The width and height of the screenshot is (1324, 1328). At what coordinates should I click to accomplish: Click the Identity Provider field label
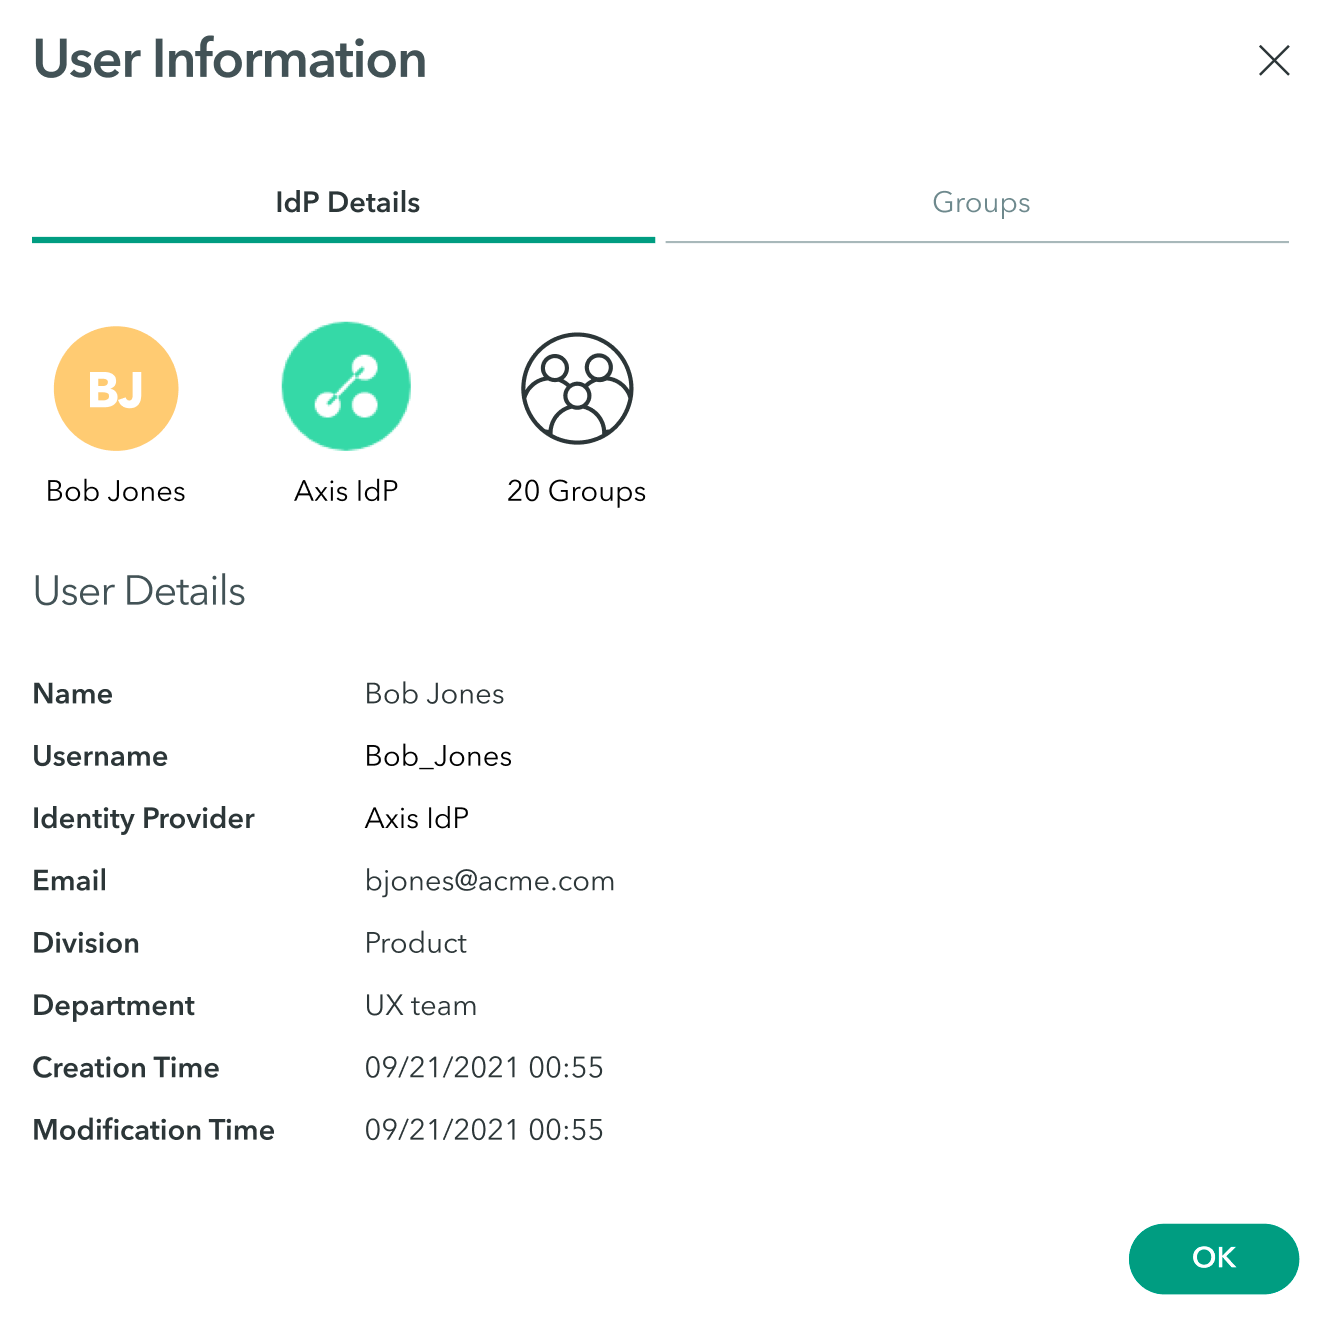[x=144, y=819]
